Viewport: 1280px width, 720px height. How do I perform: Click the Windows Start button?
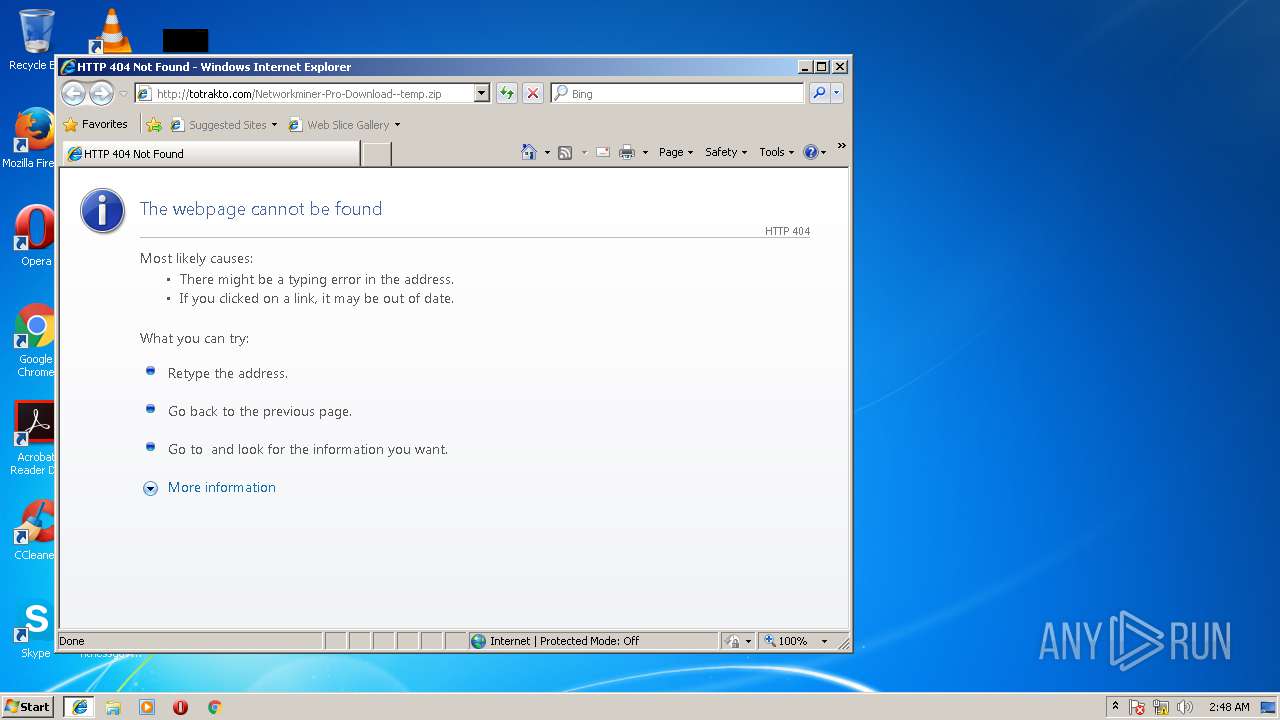click(x=27, y=706)
